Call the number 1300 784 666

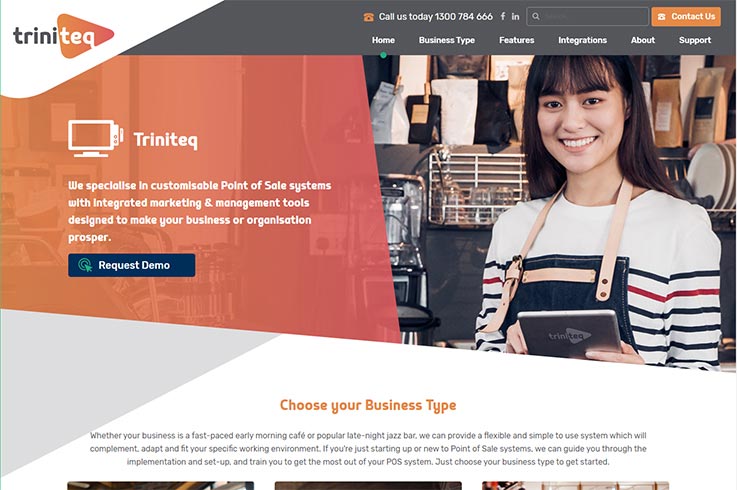463,16
